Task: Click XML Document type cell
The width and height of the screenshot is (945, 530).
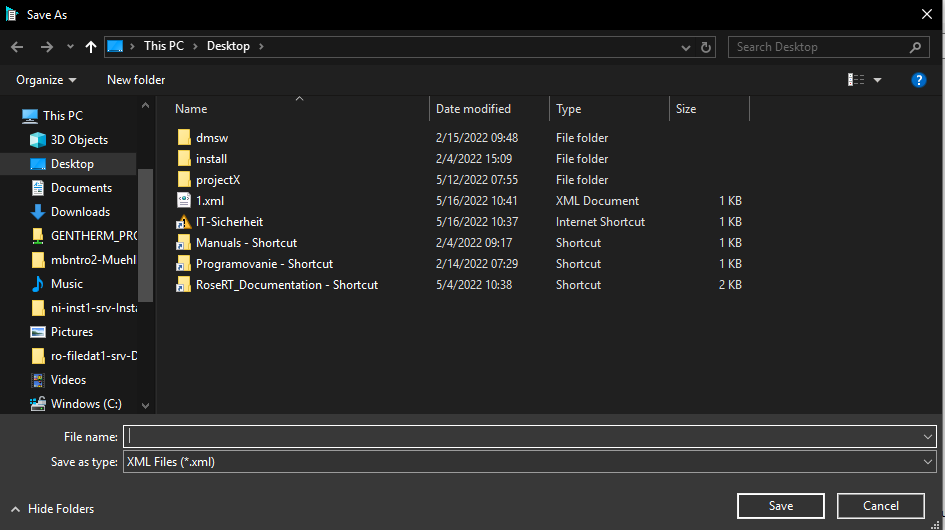Action: pyautogui.click(x=597, y=201)
